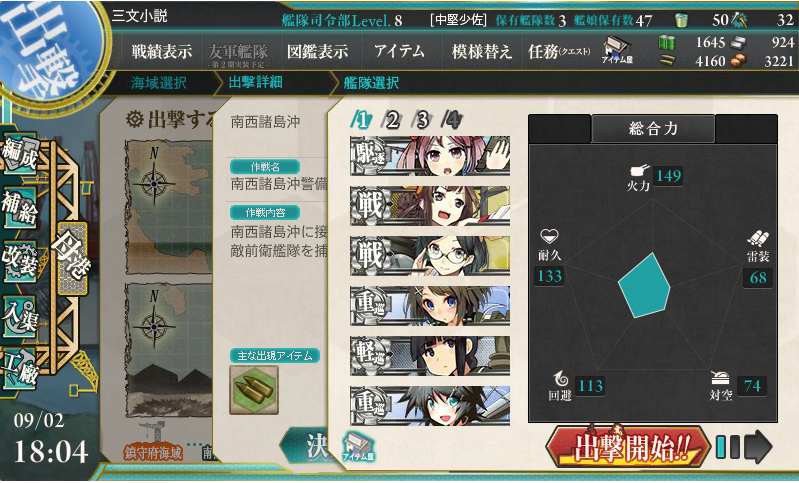Return to 母港 home port button
Viewport: 799px width, 483px height.
point(72,258)
